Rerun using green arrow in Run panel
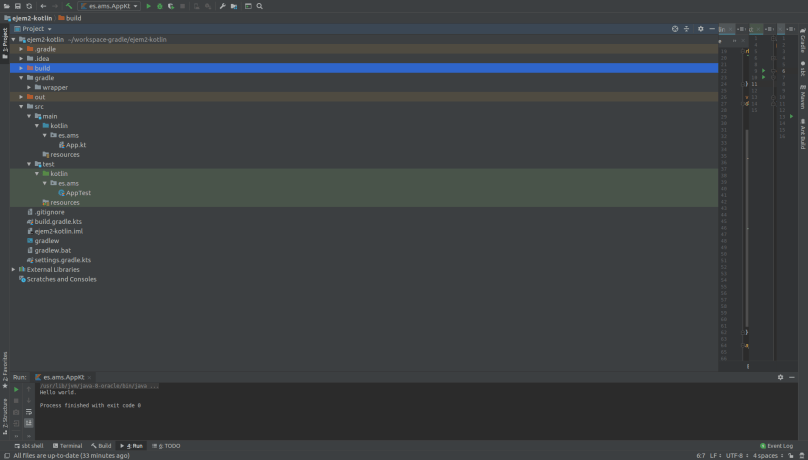Image resolution: width=808 pixels, height=460 pixels. click(16, 389)
